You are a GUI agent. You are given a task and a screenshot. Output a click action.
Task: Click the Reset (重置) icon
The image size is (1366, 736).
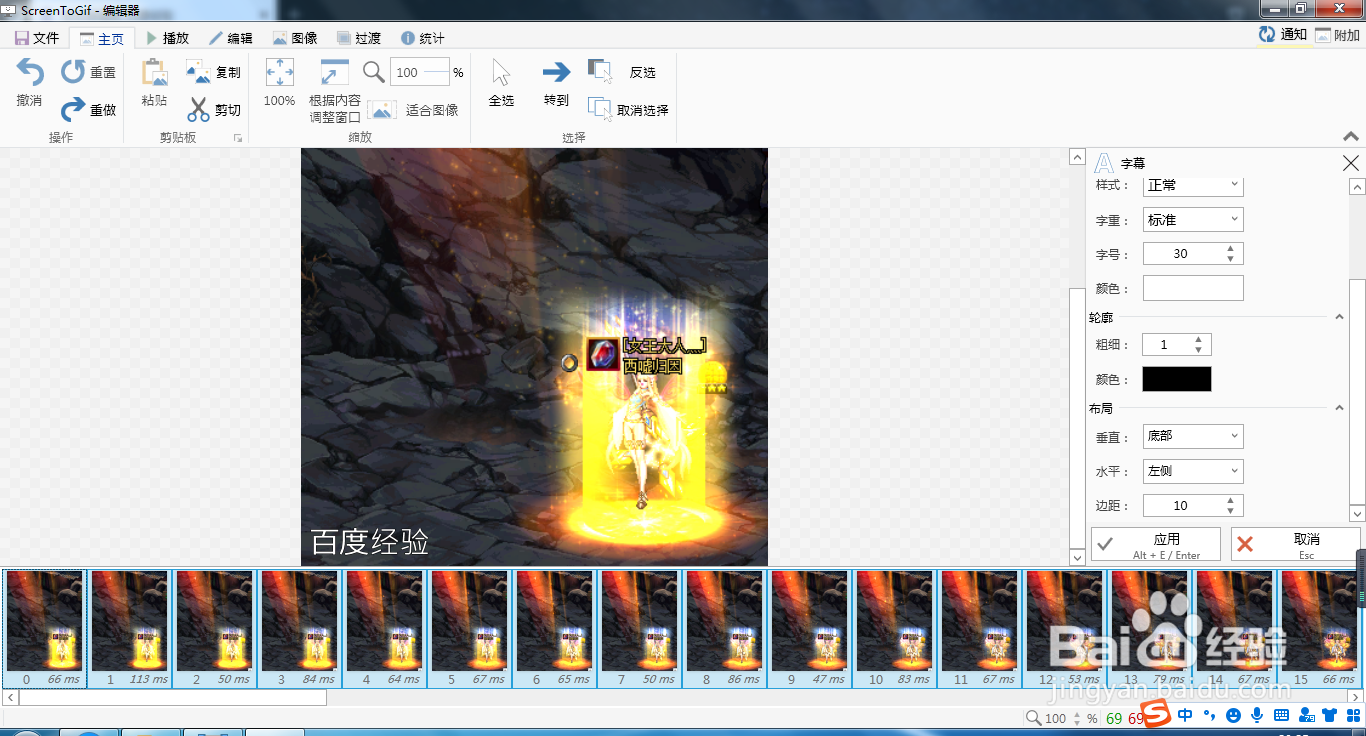[x=73, y=72]
